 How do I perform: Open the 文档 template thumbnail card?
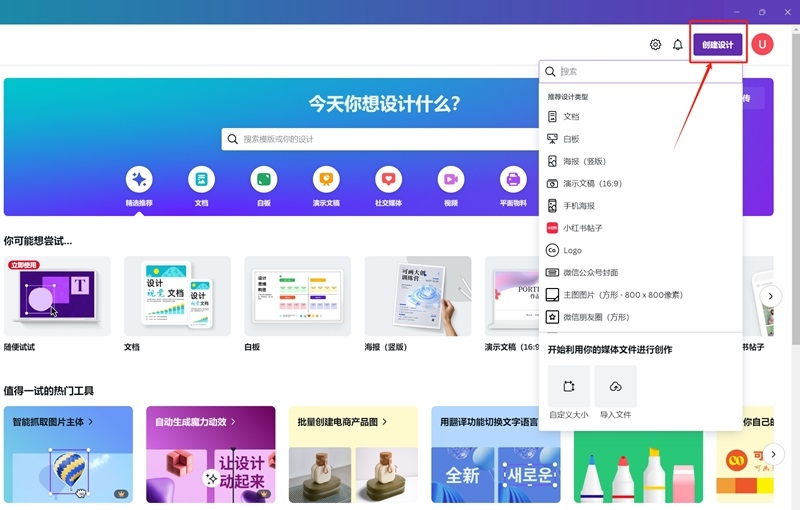177,296
